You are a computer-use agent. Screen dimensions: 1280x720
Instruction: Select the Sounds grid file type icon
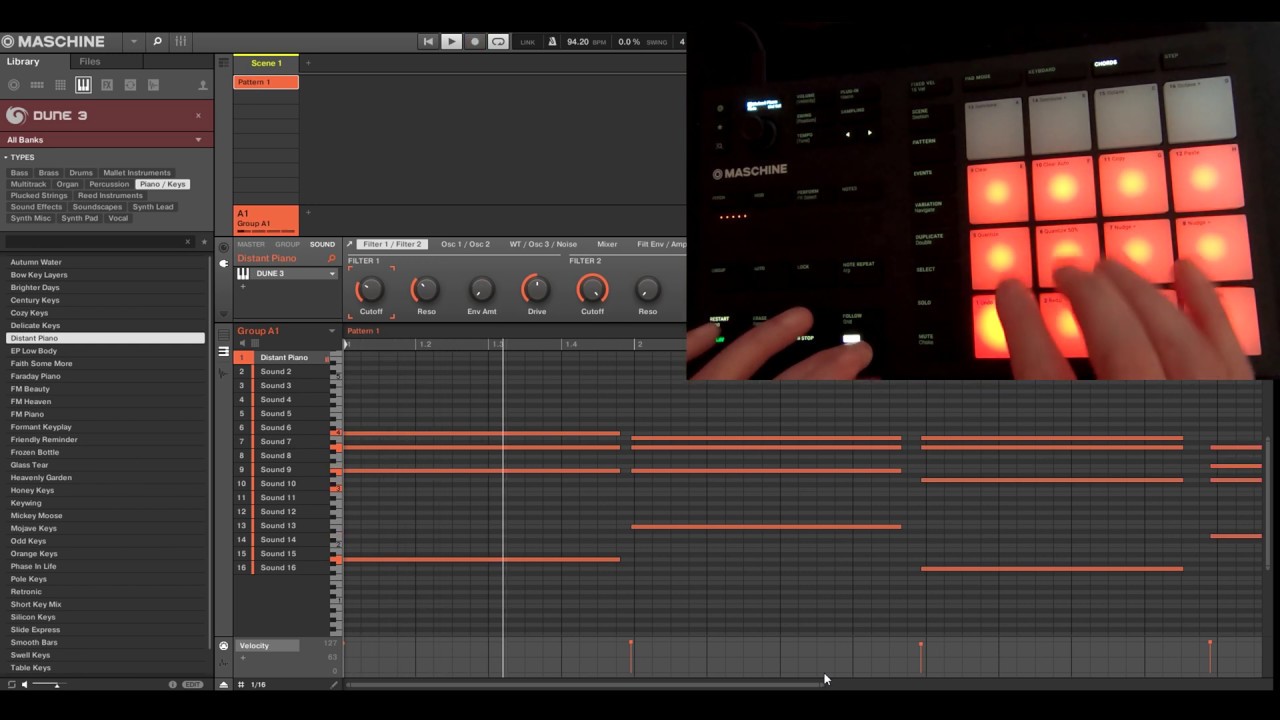[60, 85]
